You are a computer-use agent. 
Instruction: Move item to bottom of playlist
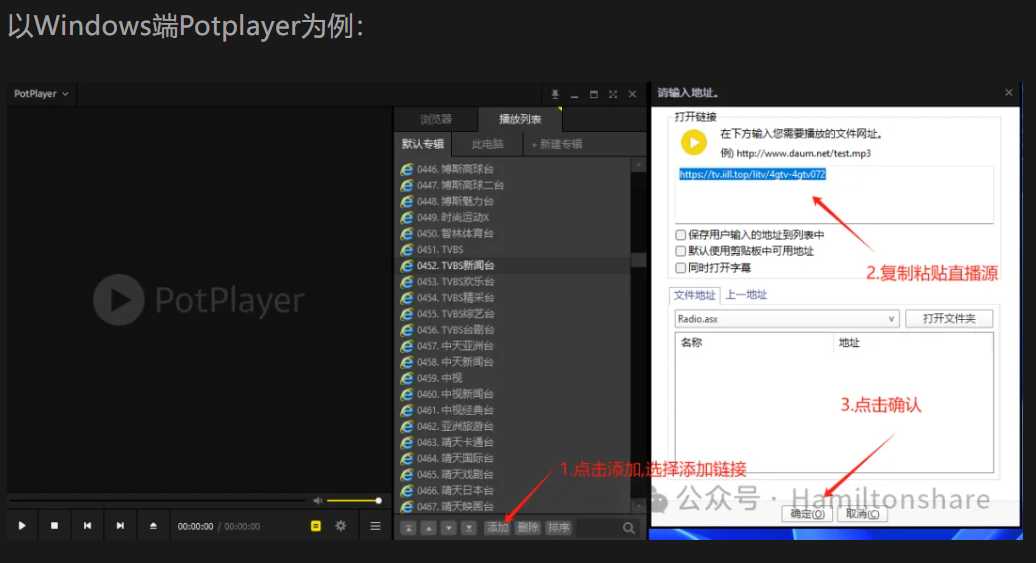pyautogui.click(x=468, y=528)
